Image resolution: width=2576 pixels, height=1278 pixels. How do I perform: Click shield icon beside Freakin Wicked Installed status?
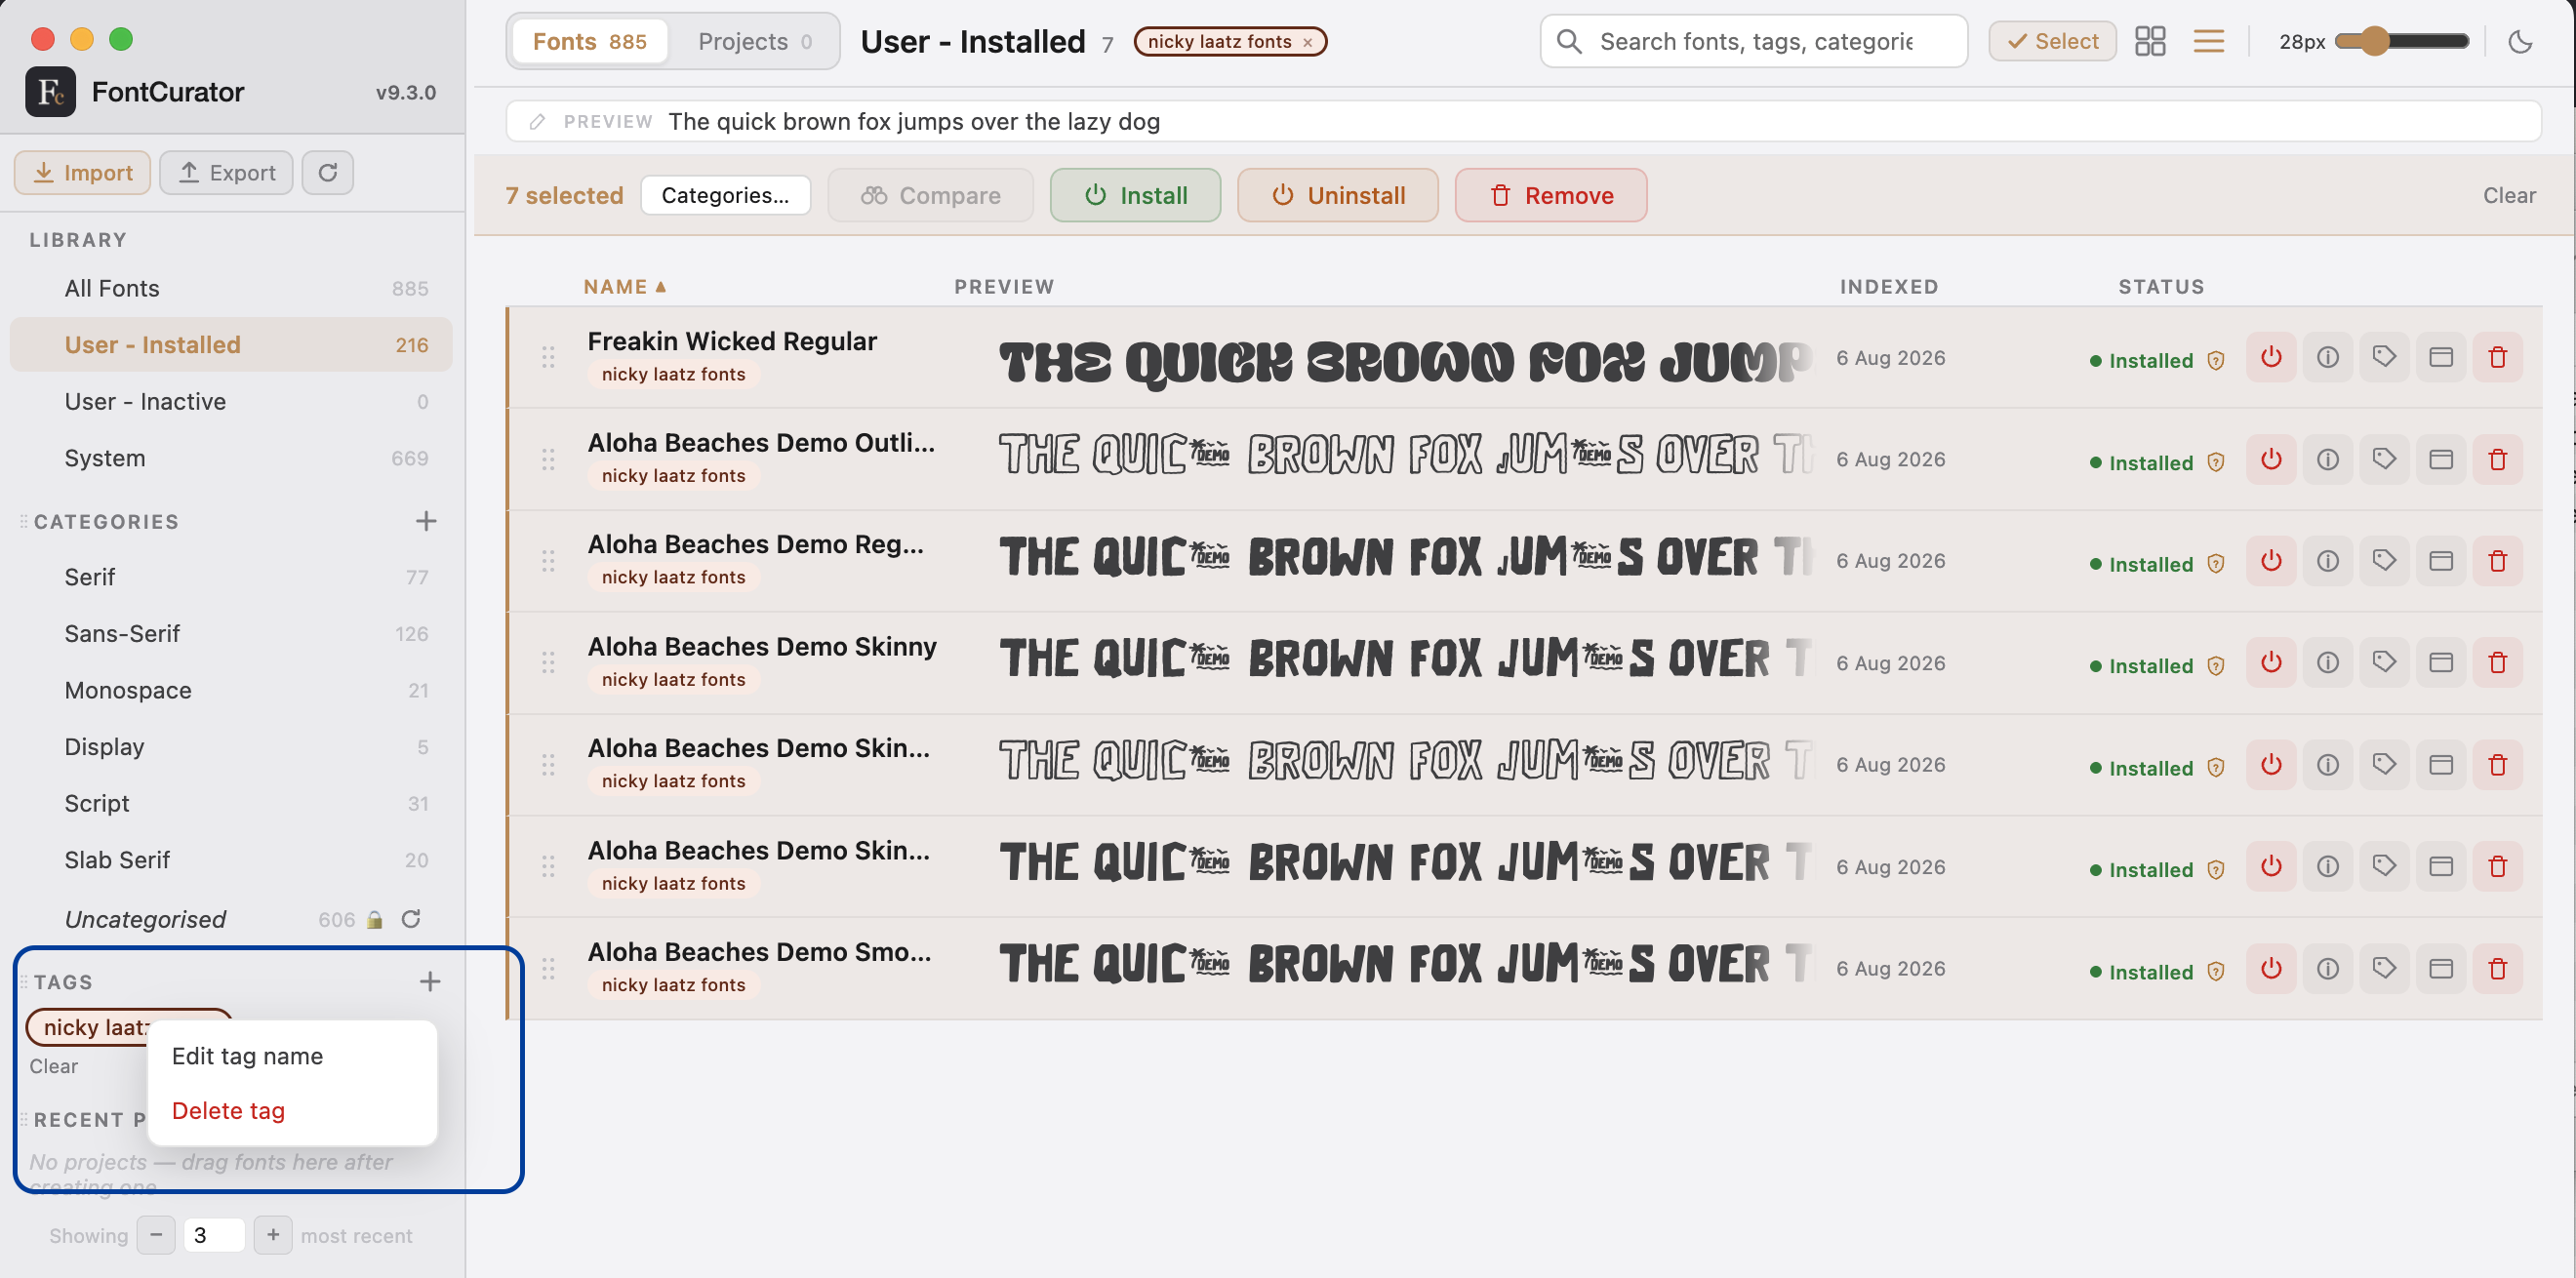coord(2216,360)
